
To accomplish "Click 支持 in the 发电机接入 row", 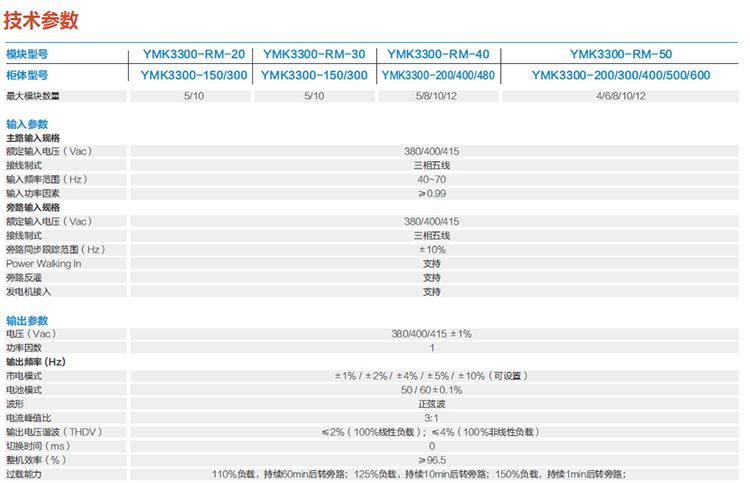I will (x=431, y=292).
